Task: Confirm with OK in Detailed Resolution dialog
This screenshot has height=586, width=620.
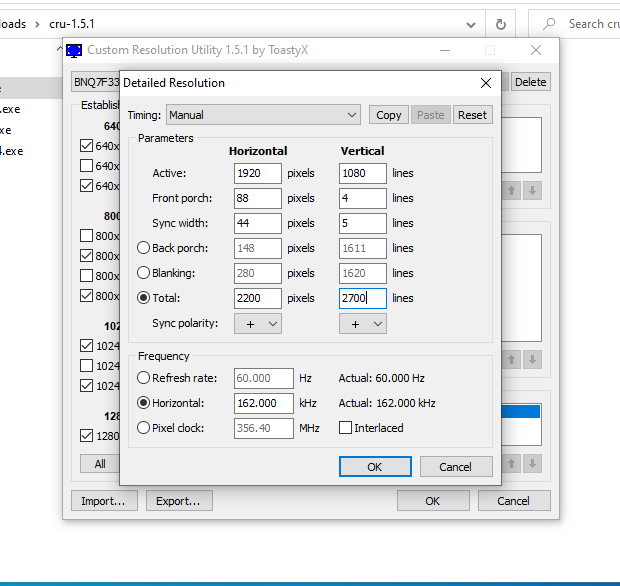Action: pos(374,466)
